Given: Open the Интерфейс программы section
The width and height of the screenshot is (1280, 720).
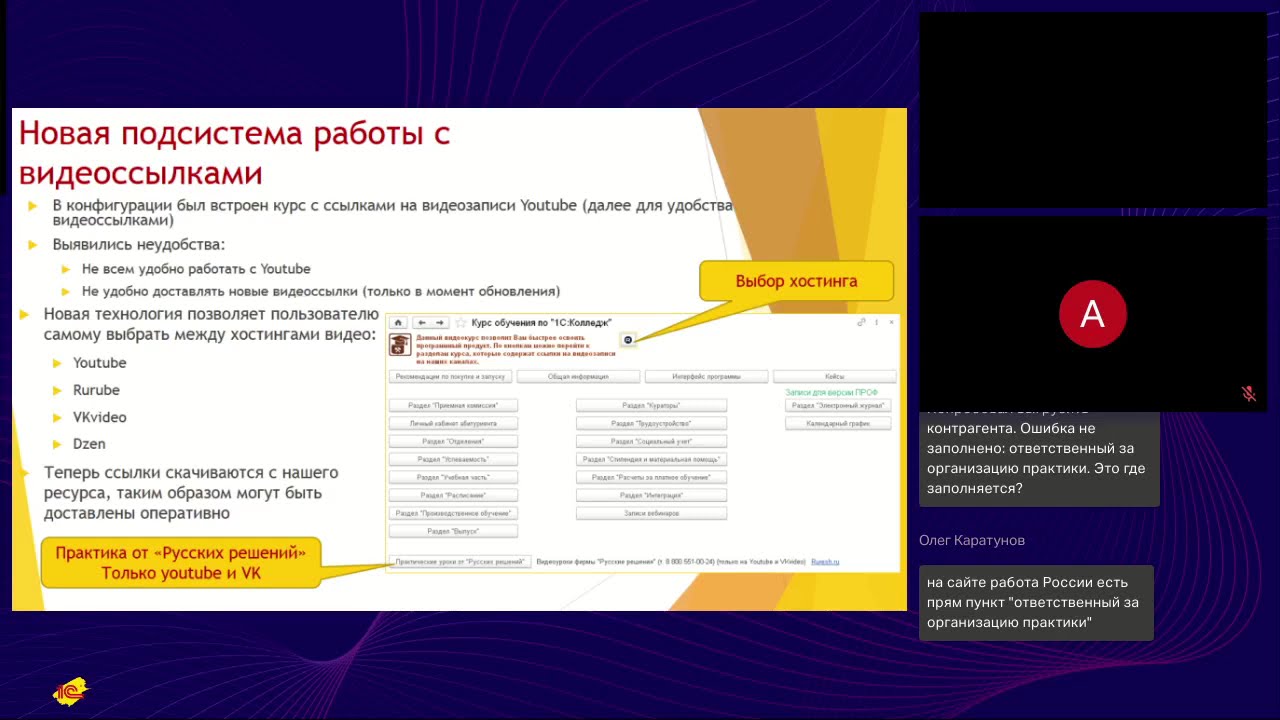Looking at the screenshot, I should click(706, 377).
